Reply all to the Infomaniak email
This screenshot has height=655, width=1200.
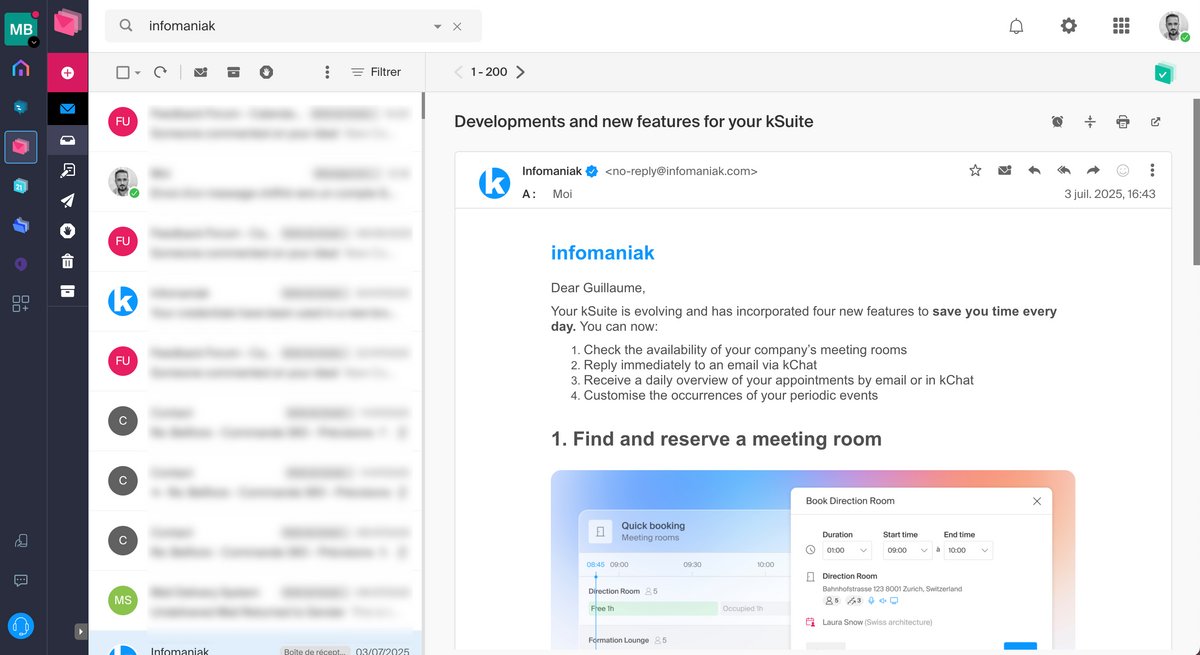click(x=1064, y=171)
